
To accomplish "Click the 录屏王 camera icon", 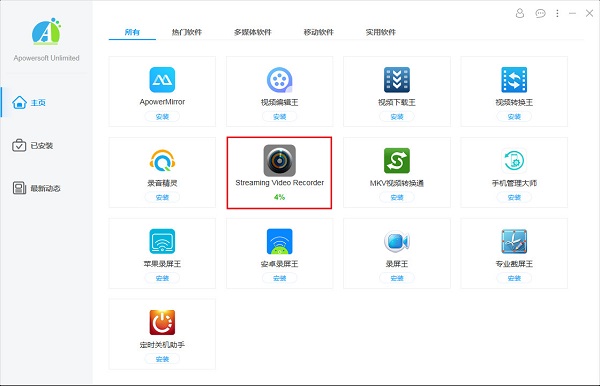I will (x=397, y=241).
